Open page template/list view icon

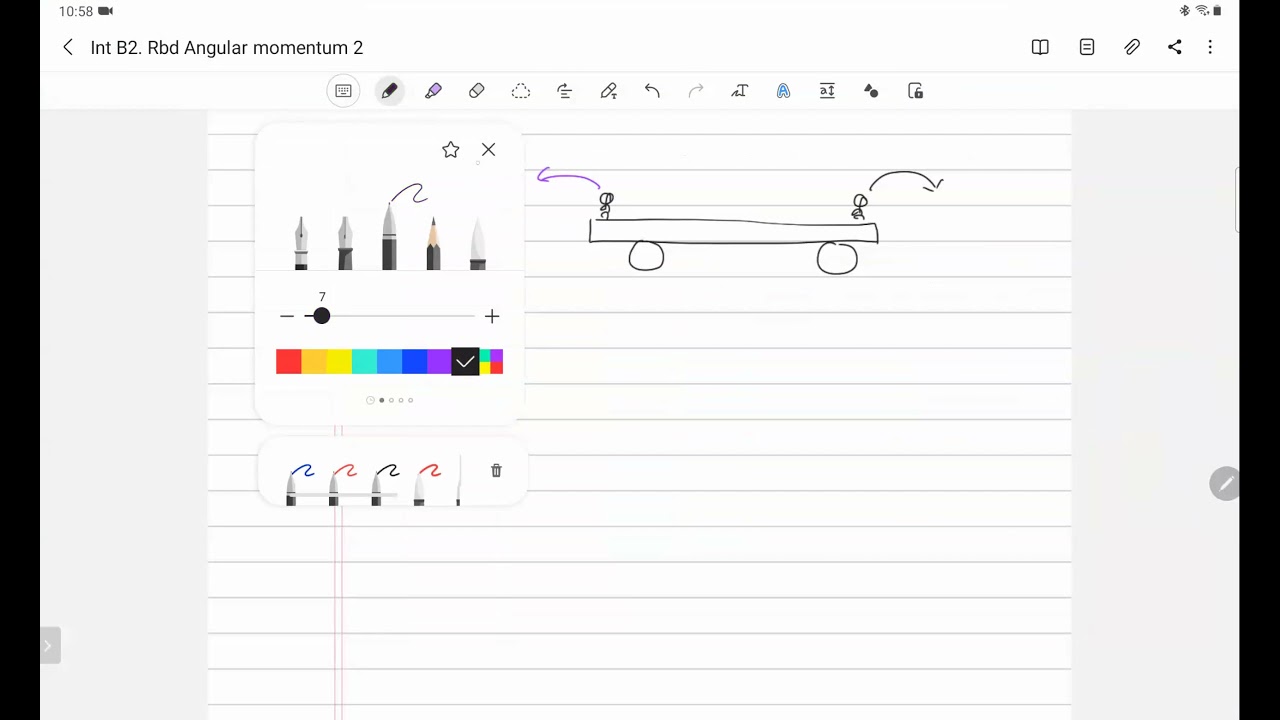point(1087,47)
